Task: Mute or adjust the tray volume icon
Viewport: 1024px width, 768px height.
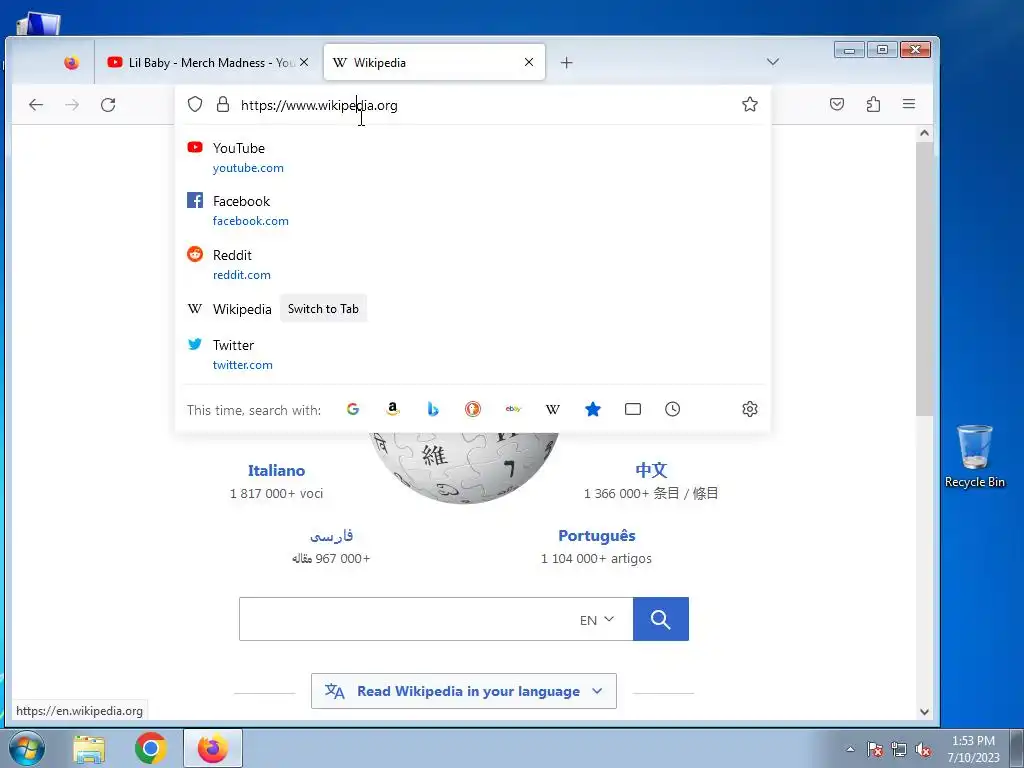Action: pyautogui.click(x=923, y=749)
